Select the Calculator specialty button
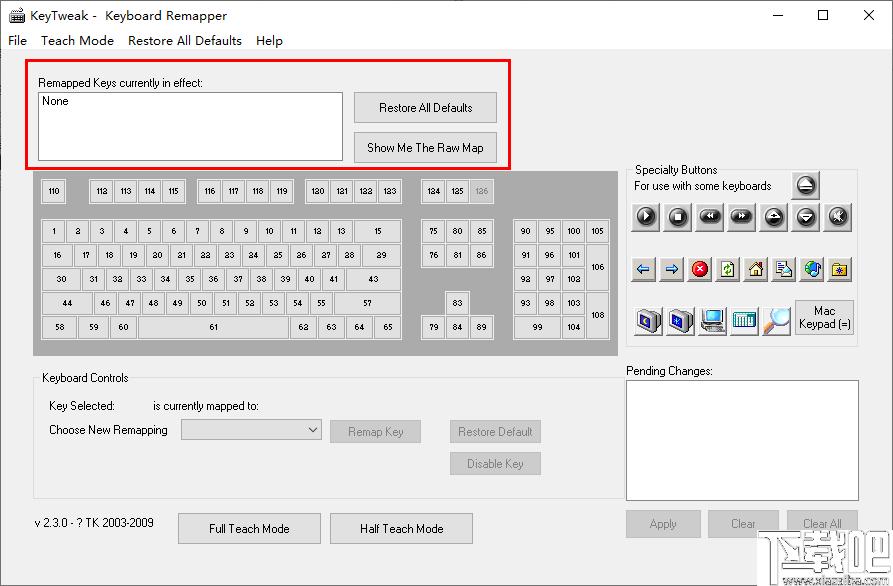Screen dimensions: 893x586 744,321
